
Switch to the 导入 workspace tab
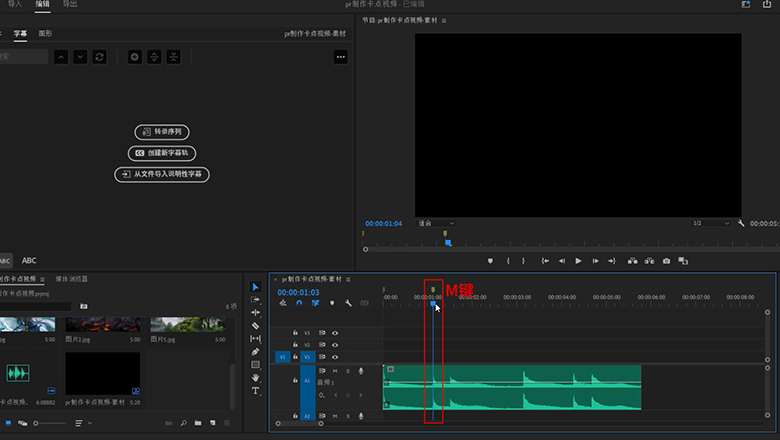(15, 4)
